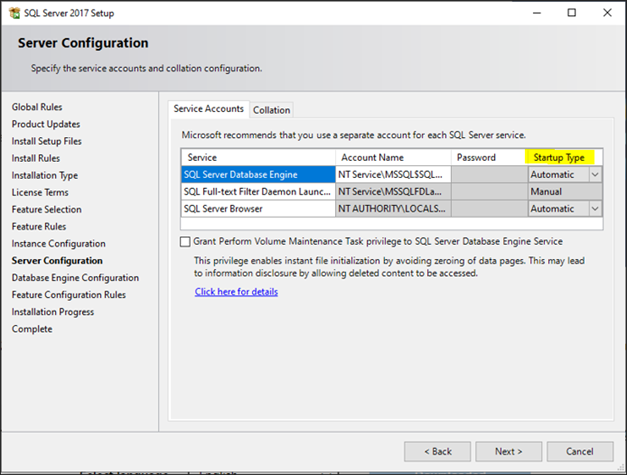
Task: Select the Service Accounts tab
Action: [x=208, y=108]
